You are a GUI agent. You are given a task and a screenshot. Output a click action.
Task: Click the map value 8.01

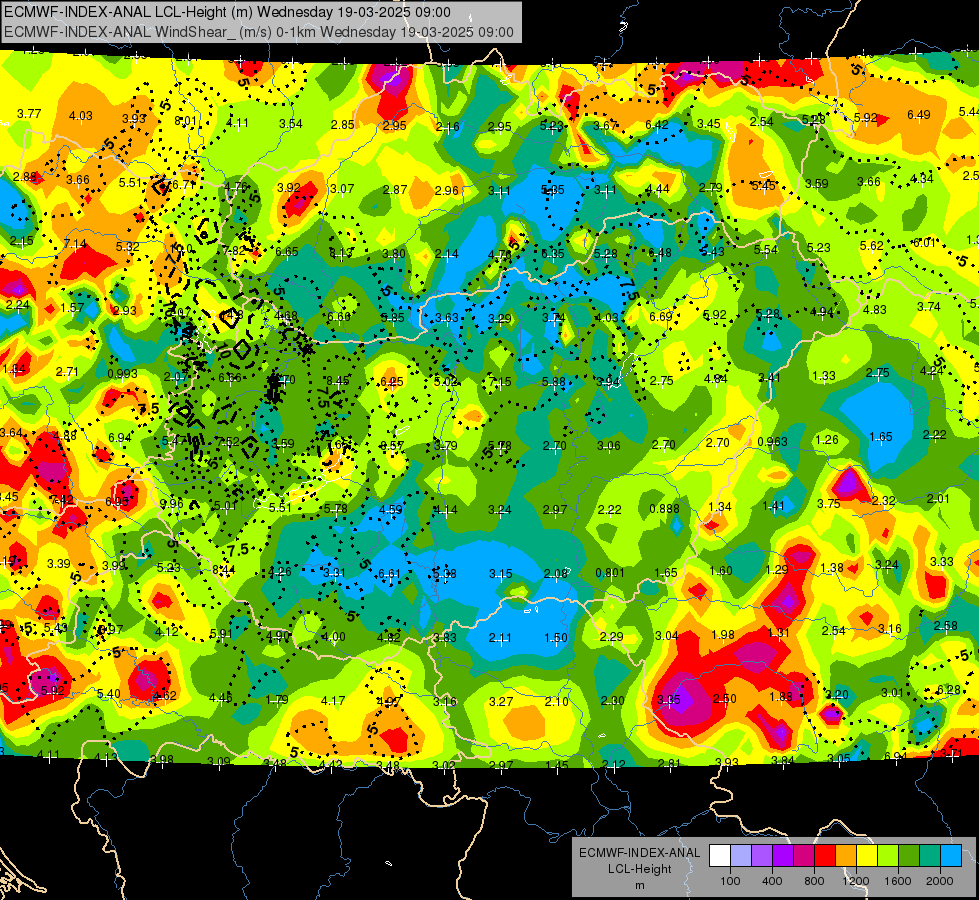(x=185, y=121)
